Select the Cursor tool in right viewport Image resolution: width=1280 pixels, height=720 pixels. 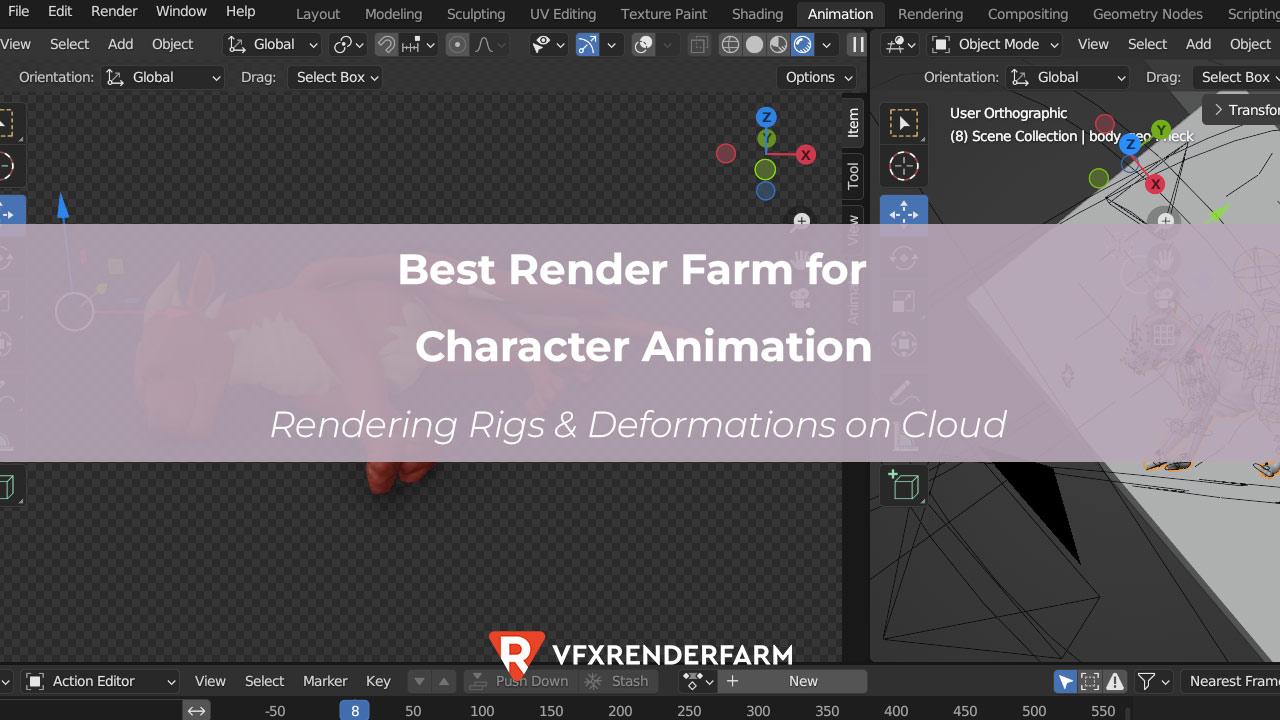tap(904, 166)
